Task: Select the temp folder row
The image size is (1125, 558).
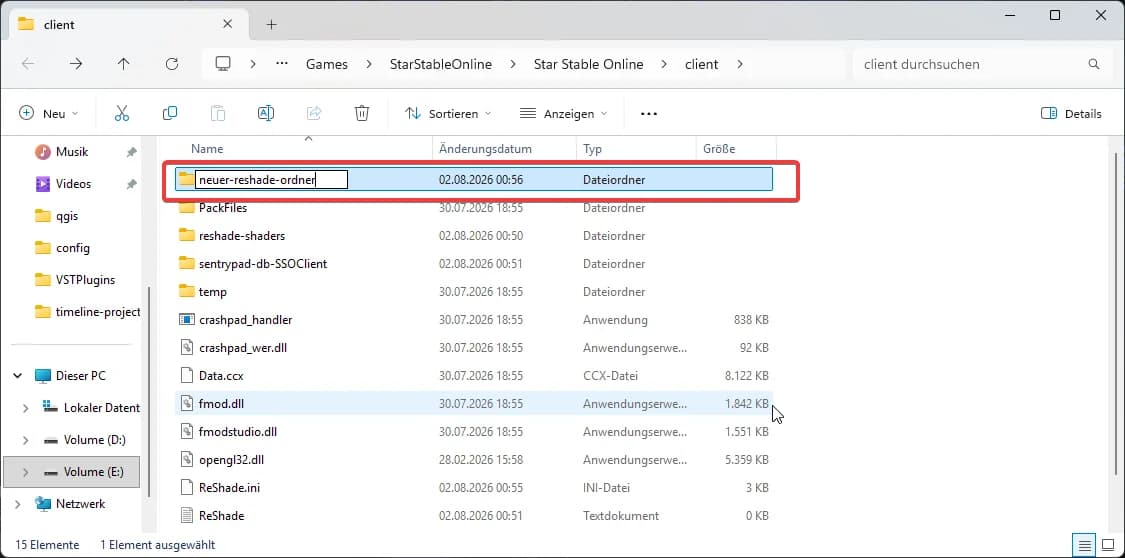Action: 474,292
